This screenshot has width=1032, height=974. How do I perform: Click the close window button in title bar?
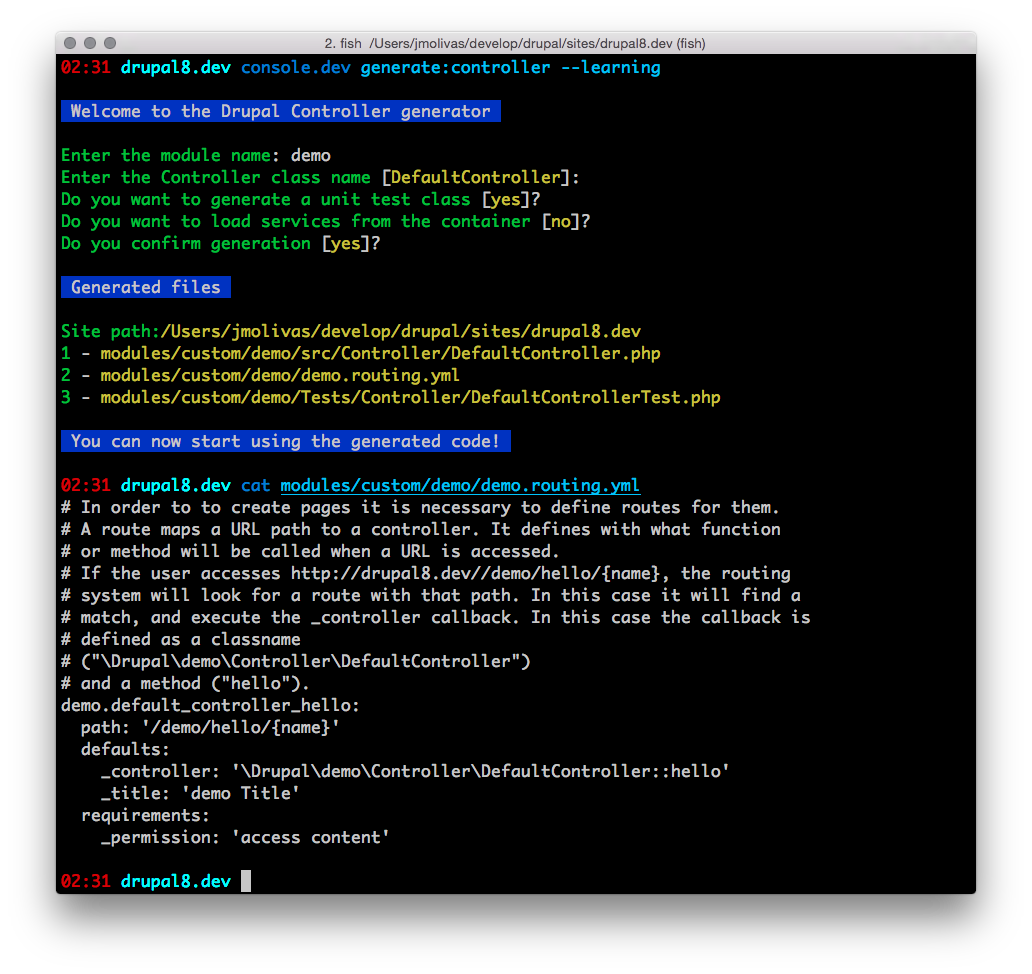[70, 44]
